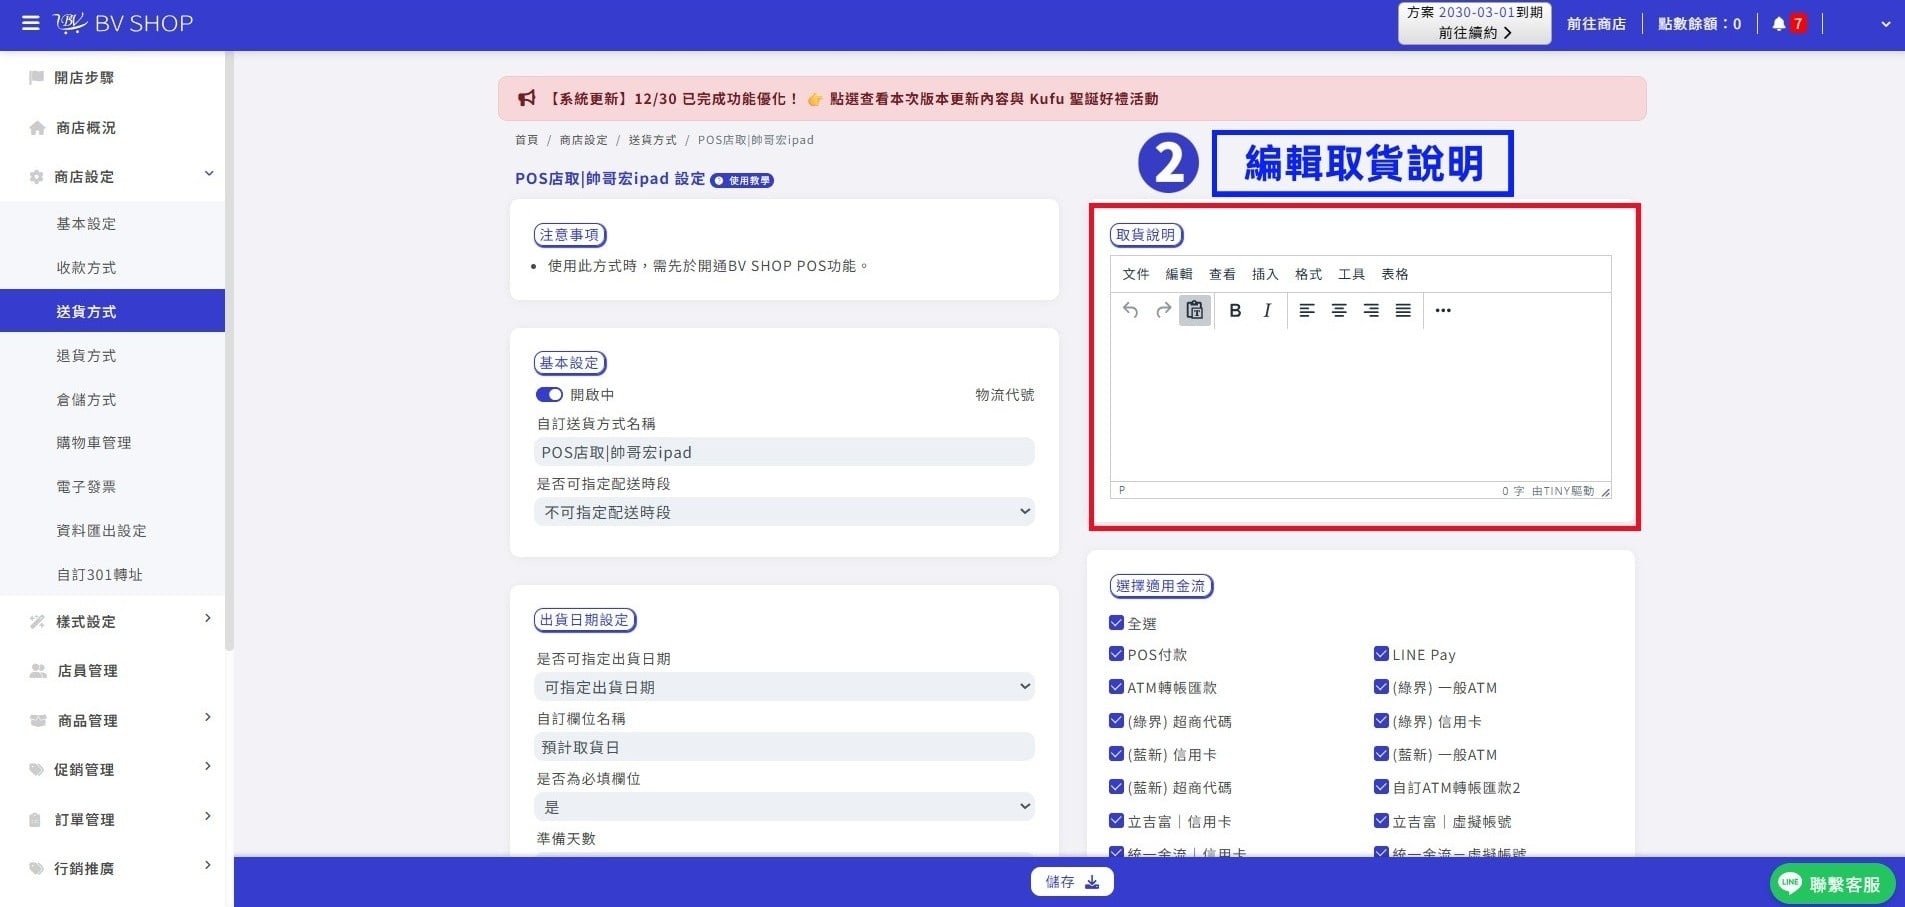Align text left in editor
The image size is (1905, 907).
click(1307, 310)
